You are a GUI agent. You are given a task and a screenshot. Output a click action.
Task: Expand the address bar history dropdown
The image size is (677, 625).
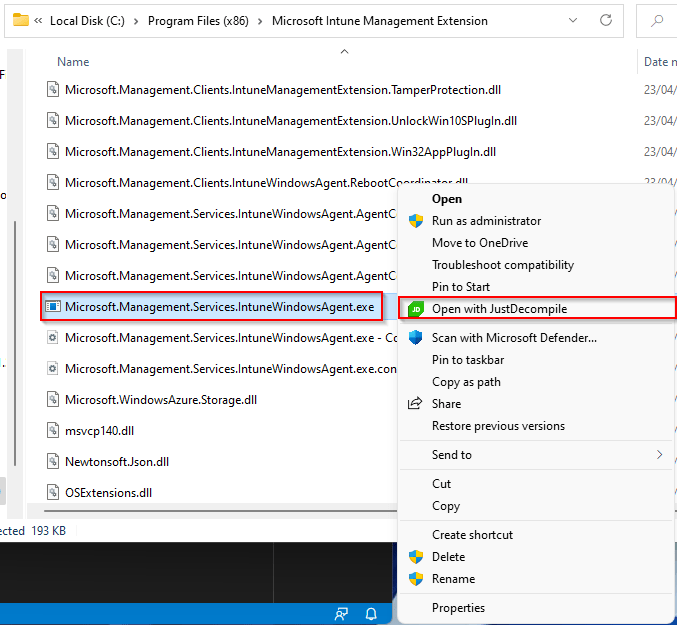pos(572,20)
